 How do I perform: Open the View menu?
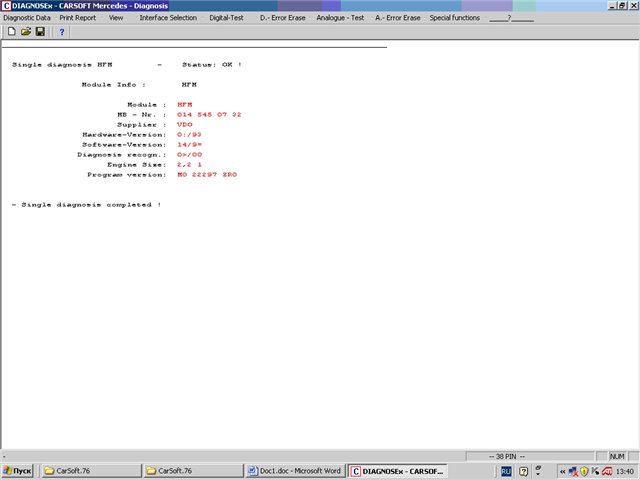pyautogui.click(x=116, y=18)
